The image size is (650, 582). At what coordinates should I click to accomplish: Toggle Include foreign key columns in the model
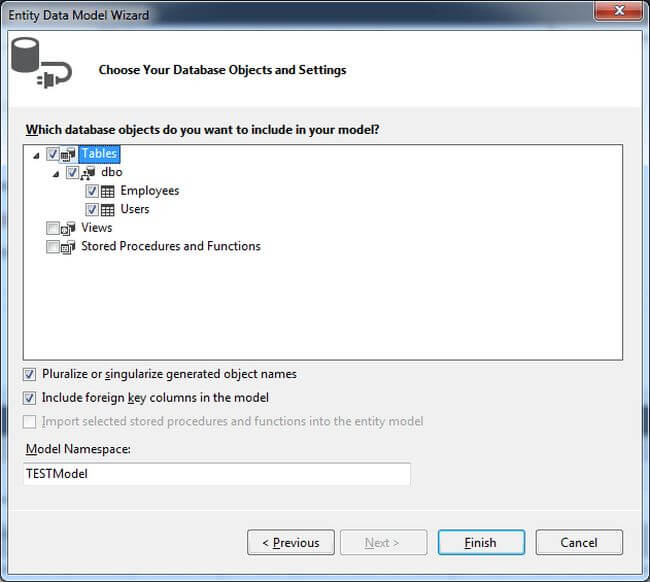click(29, 398)
